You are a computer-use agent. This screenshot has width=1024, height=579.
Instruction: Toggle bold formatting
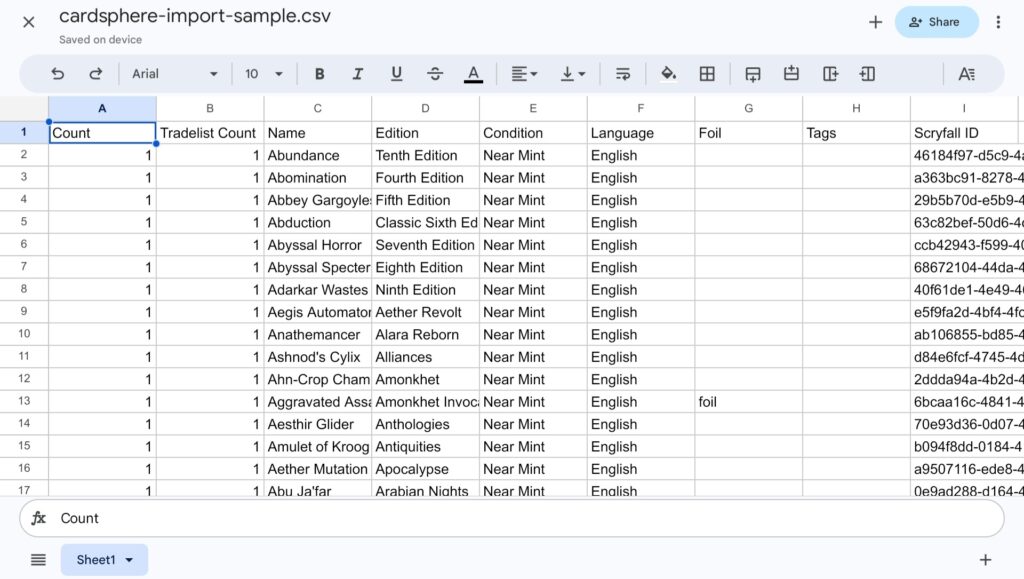(319, 73)
